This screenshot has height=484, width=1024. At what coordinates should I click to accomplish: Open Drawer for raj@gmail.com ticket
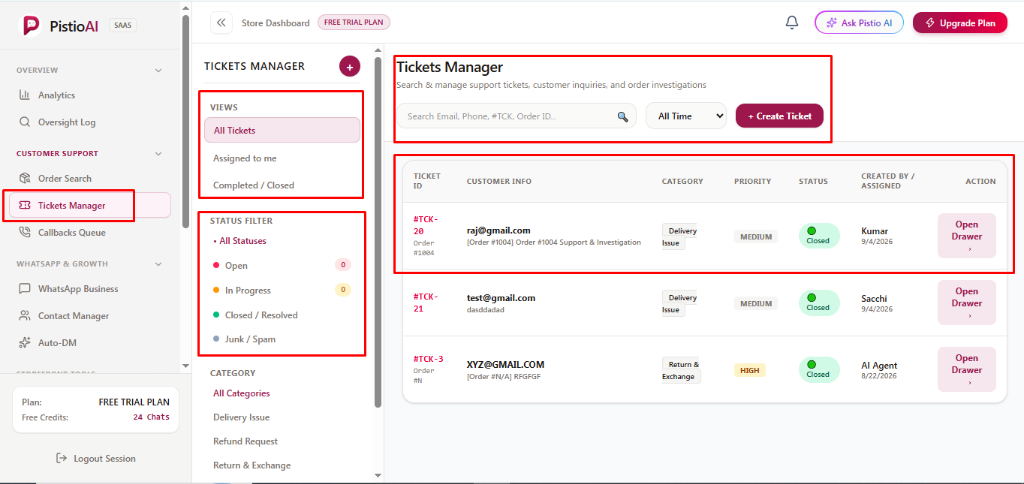click(967, 236)
